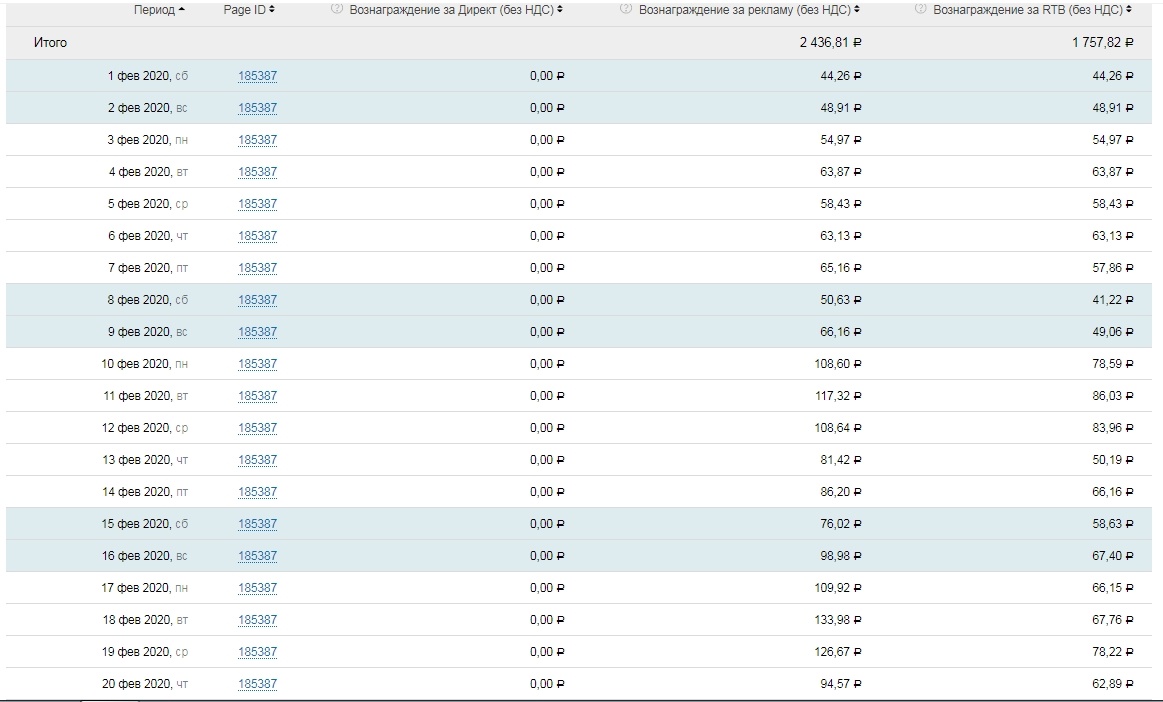Screen dimensions: 1163x702
Task: Click date cell 14 фев 2020, пт
Action: pyautogui.click(x=145, y=491)
